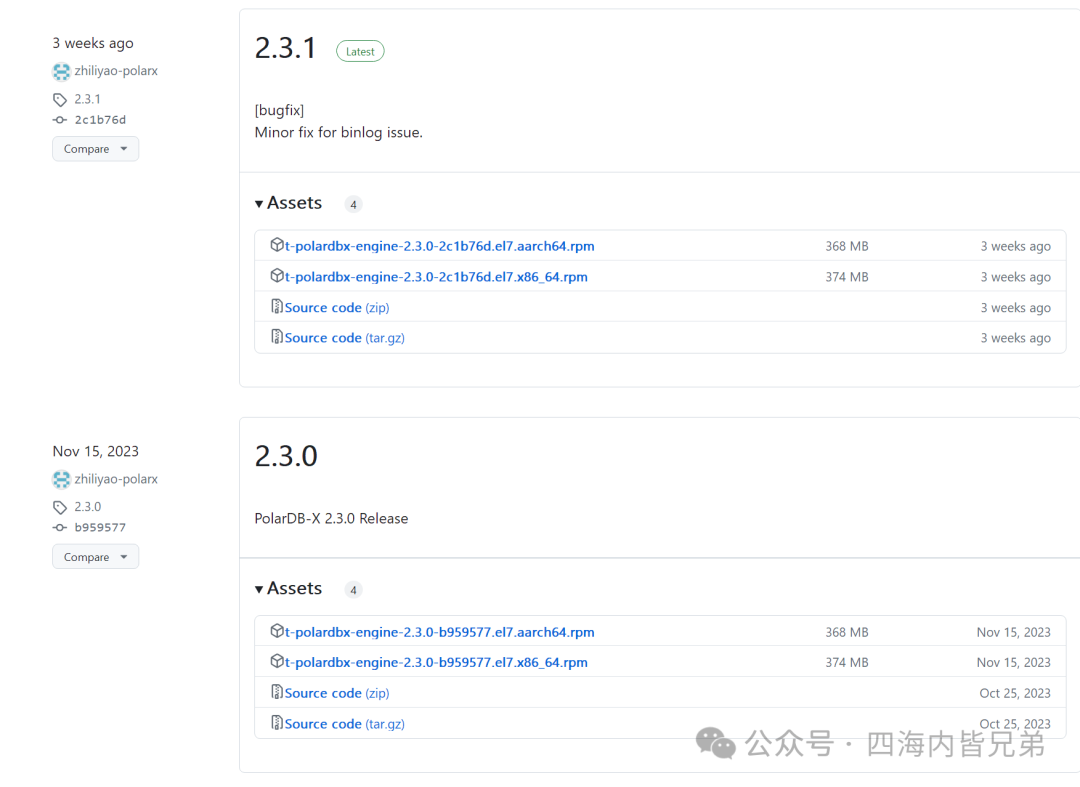
Task: Click package icon for 2c1b76d aarch64 rpm
Action: pyautogui.click(x=277, y=244)
